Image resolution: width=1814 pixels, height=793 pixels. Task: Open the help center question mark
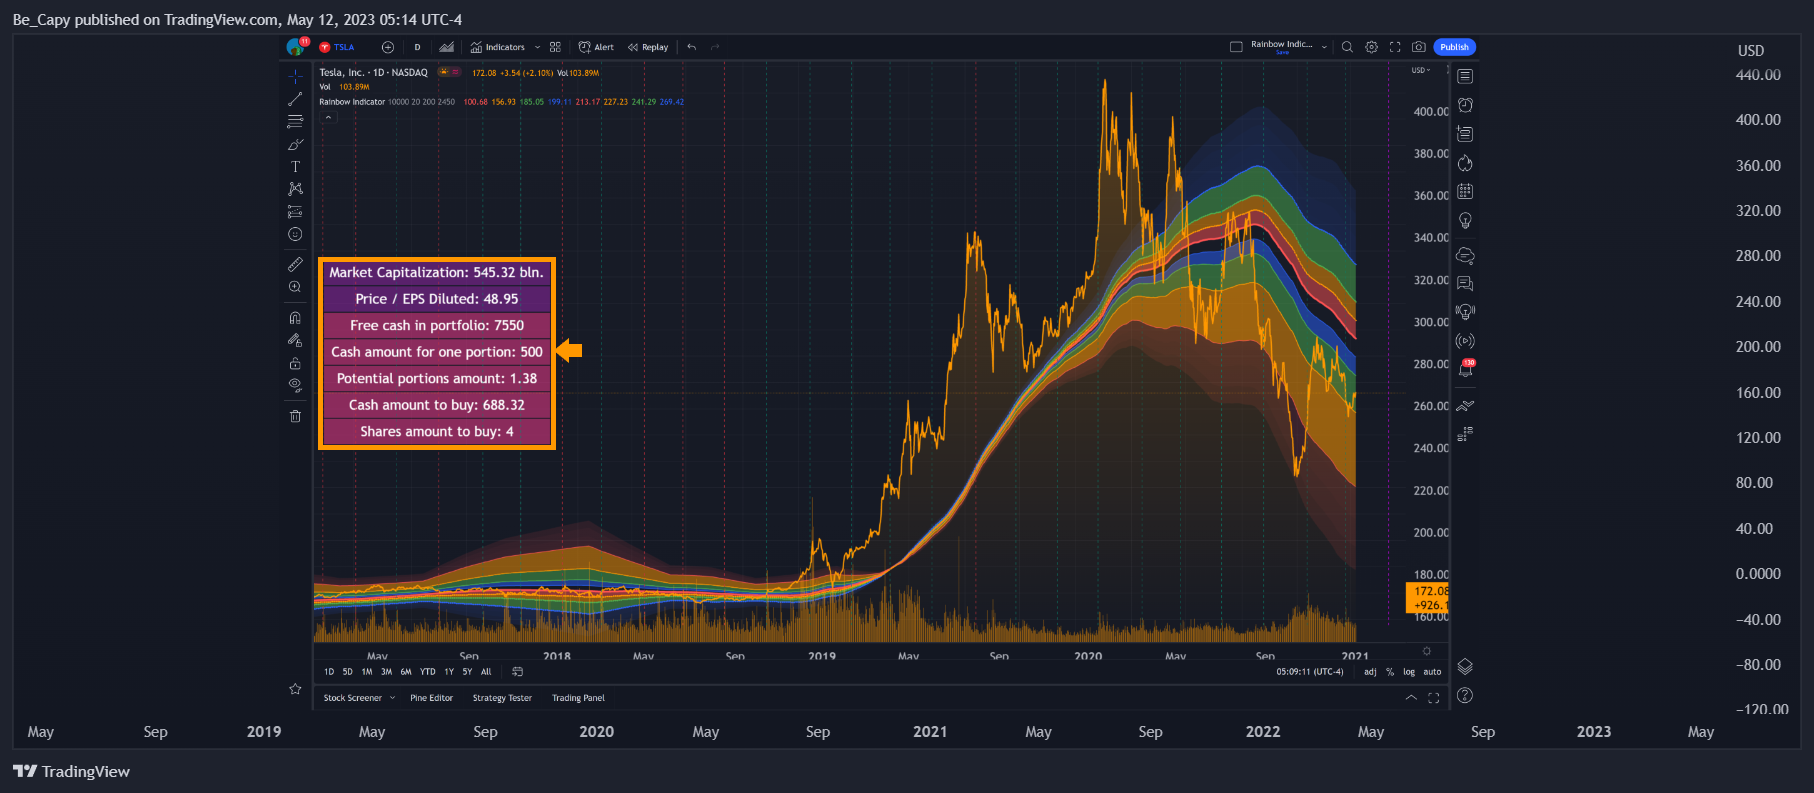1465,695
